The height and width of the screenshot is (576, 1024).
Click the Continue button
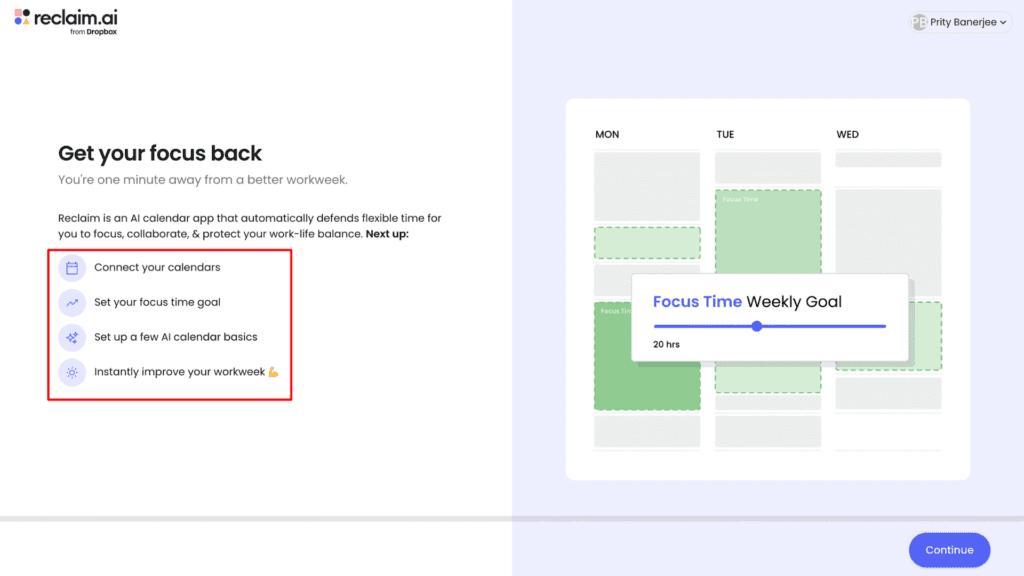click(948, 549)
